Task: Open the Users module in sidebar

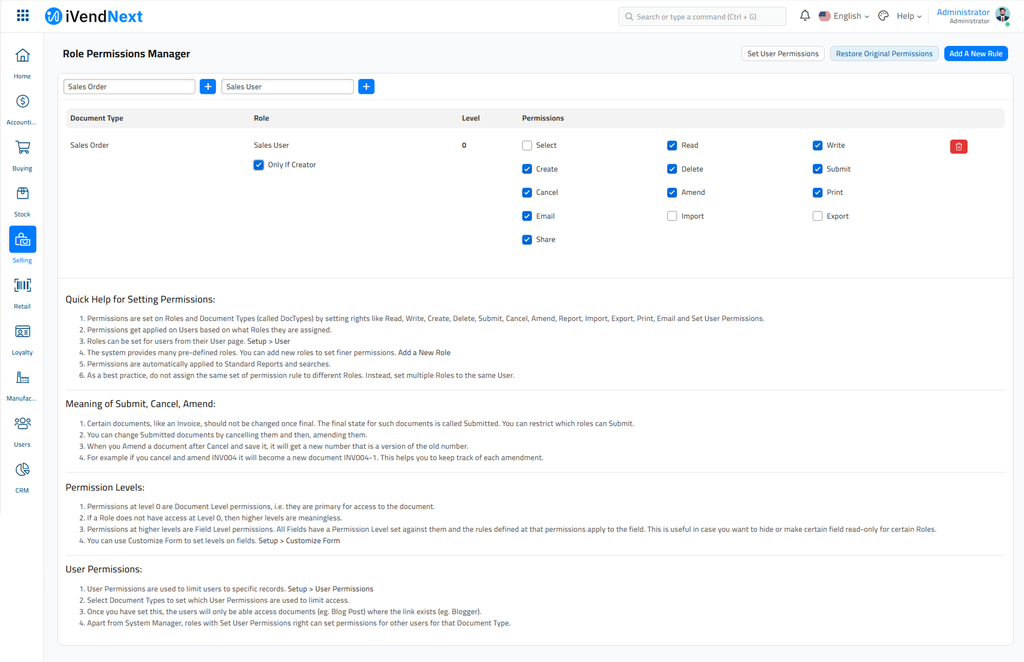Action: pos(22,424)
